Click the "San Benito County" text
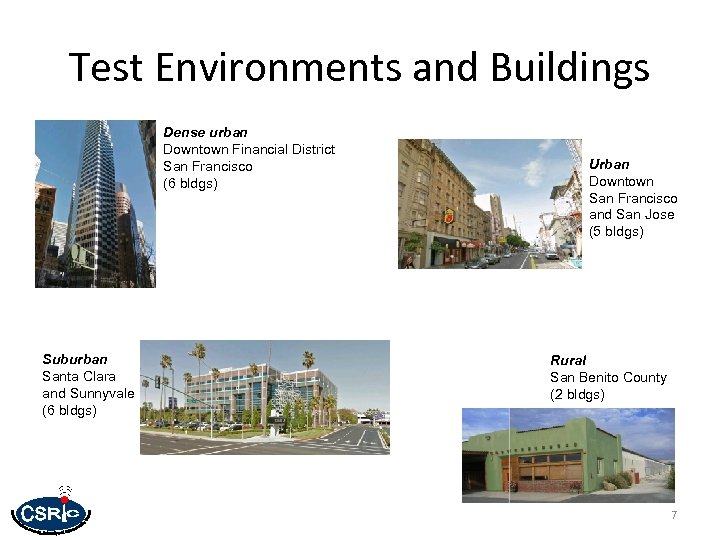The width and height of the screenshot is (720, 540). point(608,377)
